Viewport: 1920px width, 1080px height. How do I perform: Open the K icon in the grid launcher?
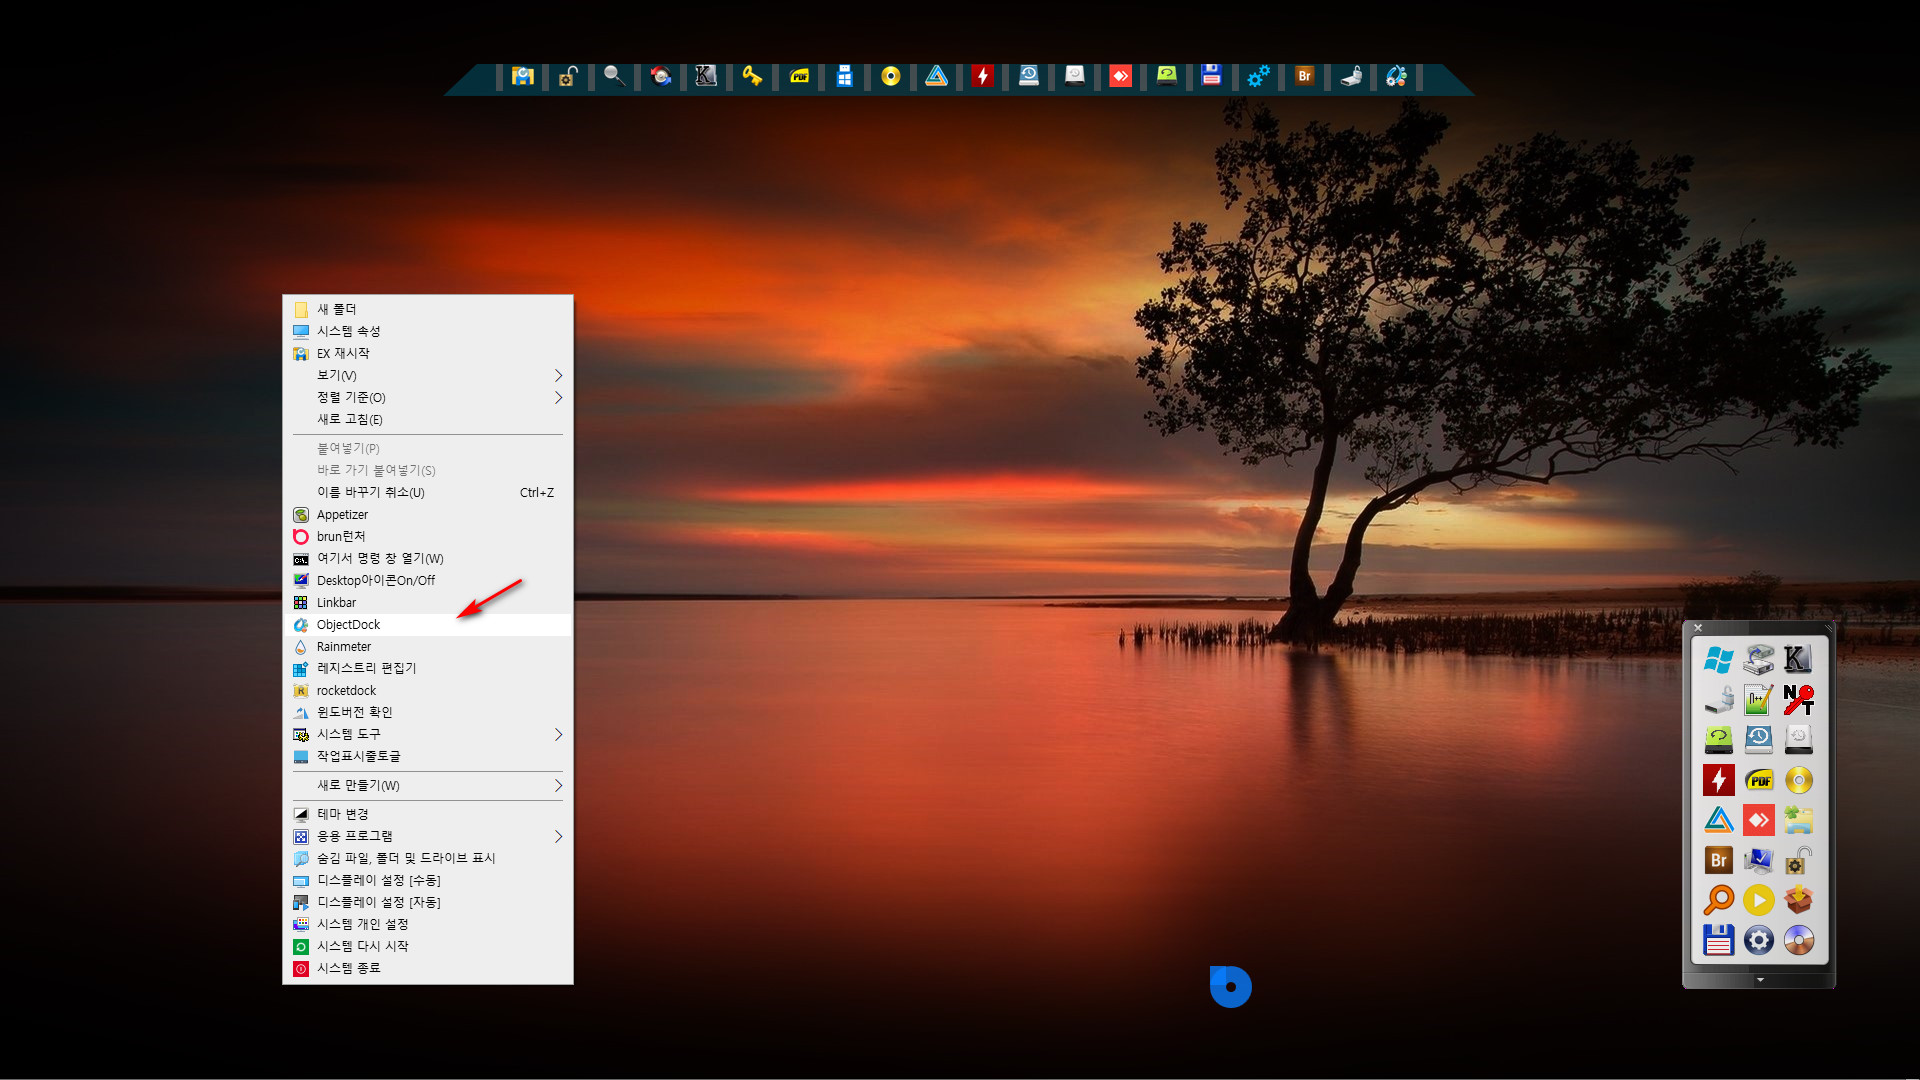tap(1799, 659)
